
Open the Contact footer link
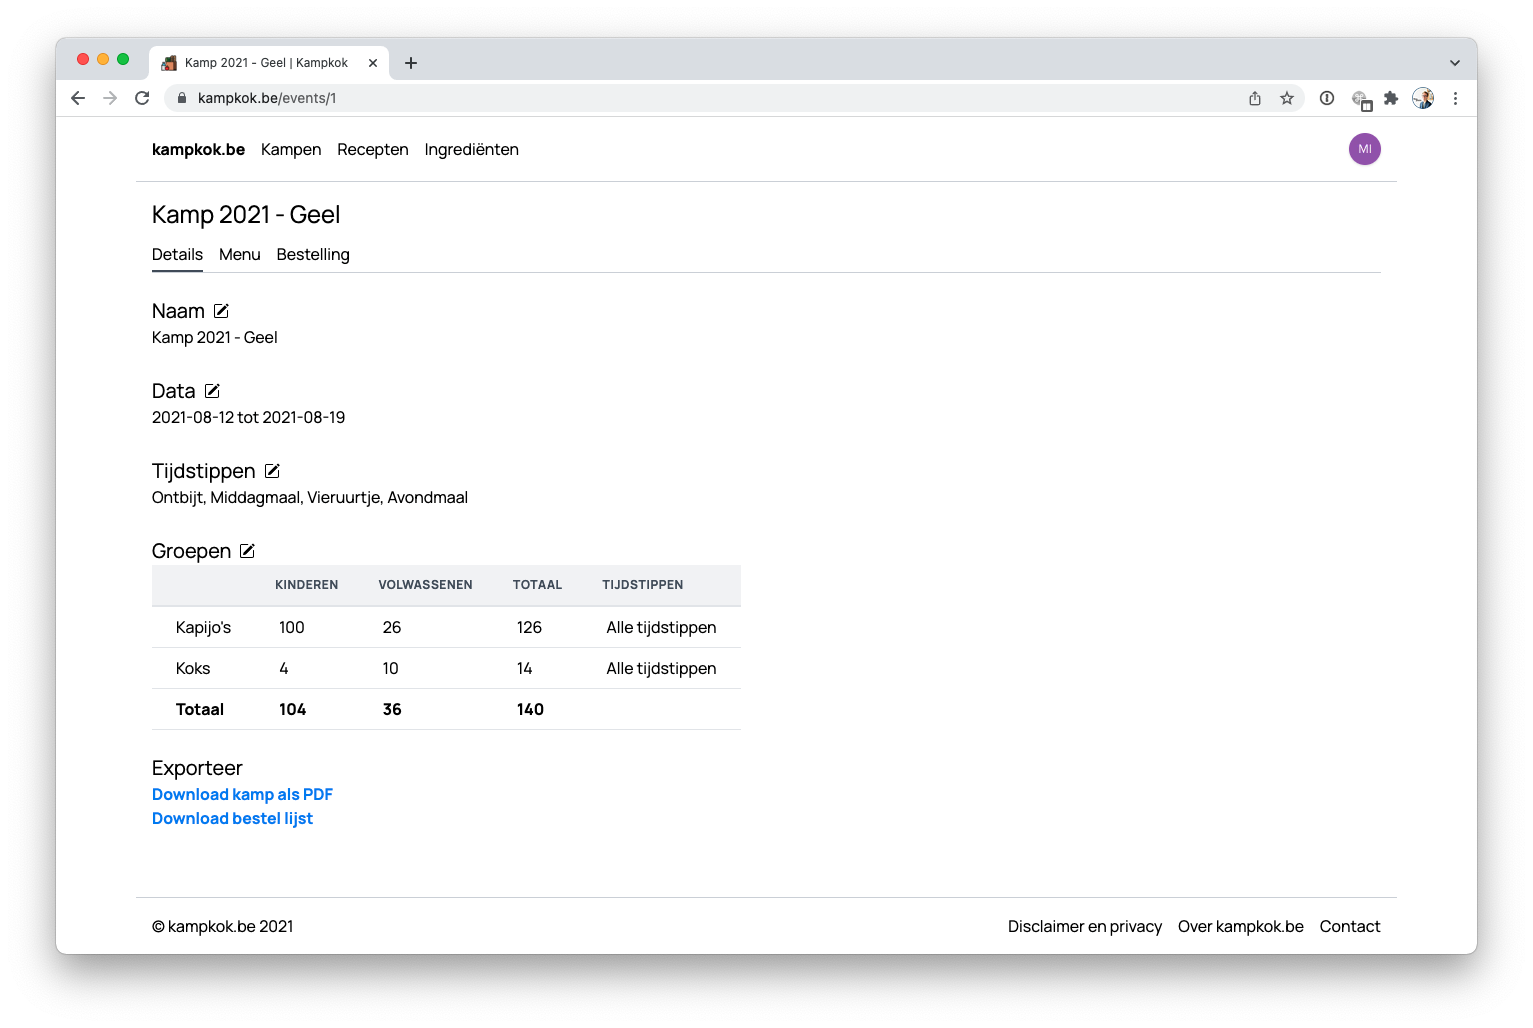[x=1350, y=927]
